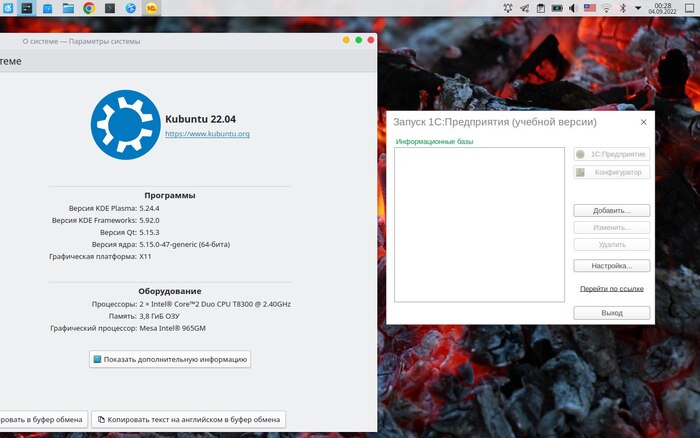This screenshot has width=700, height=438.
Task: Select kernel version 5.15.0-47-generic text
Action: click(x=184, y=244)
